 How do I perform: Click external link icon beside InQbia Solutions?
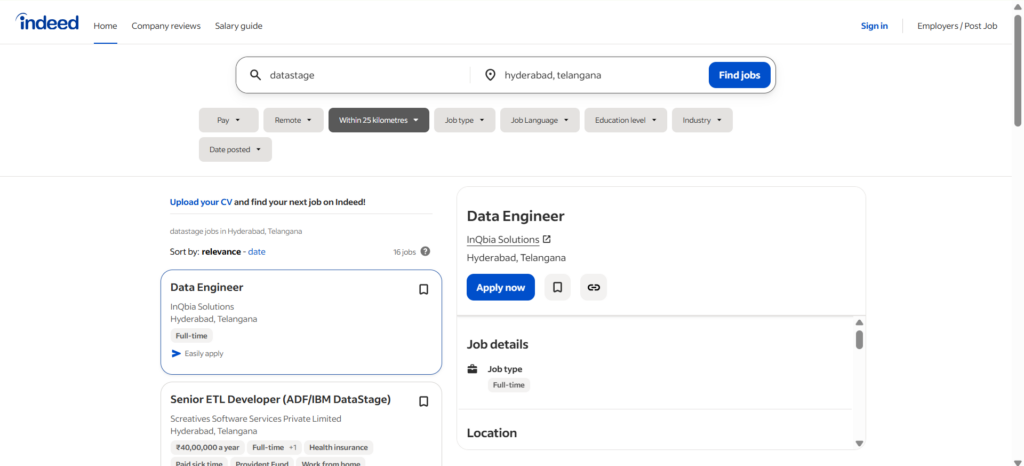pos(547,239)
